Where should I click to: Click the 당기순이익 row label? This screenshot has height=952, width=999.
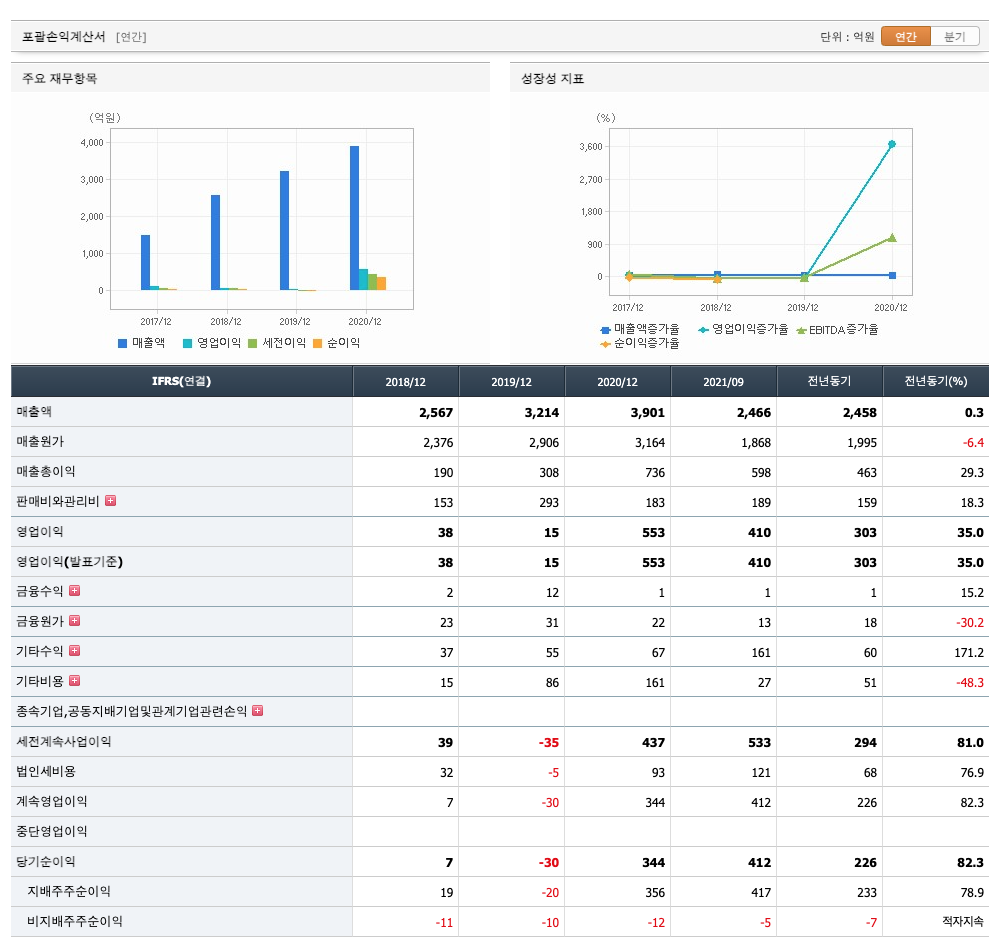pyautogui.click(x=46, y=862)
